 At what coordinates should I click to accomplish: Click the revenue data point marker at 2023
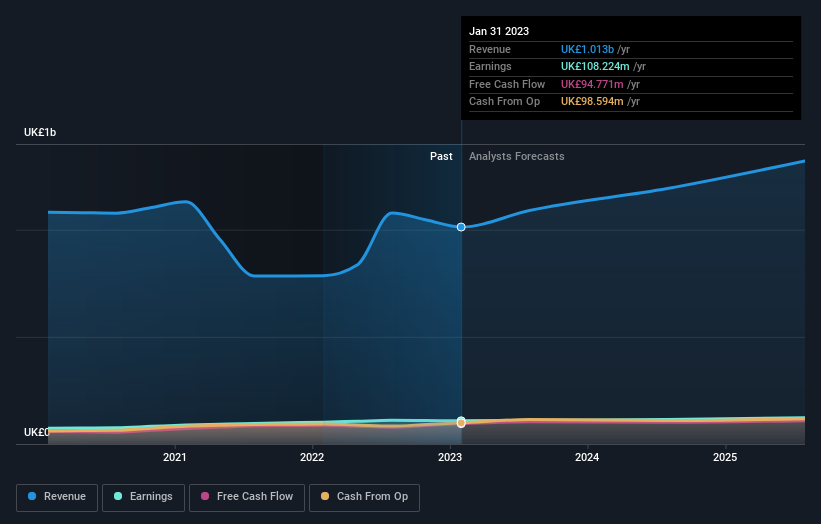461,227
